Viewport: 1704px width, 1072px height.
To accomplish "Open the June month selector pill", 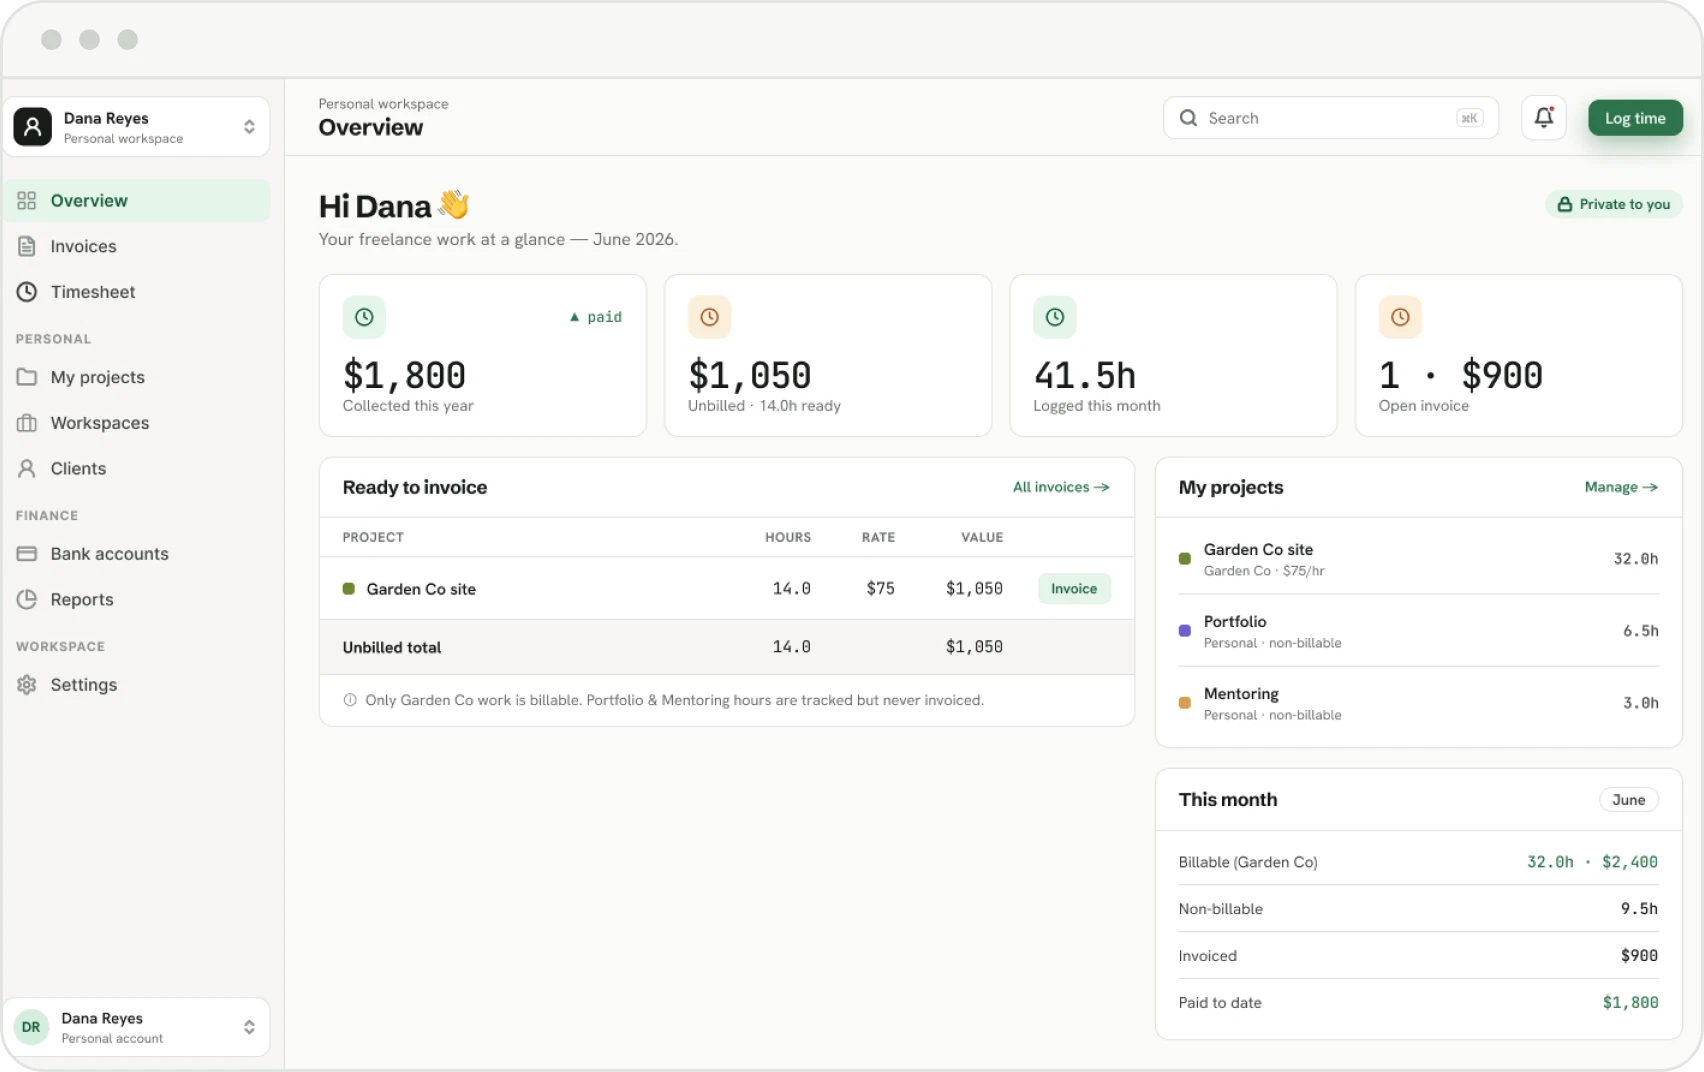I will 1628,800.
